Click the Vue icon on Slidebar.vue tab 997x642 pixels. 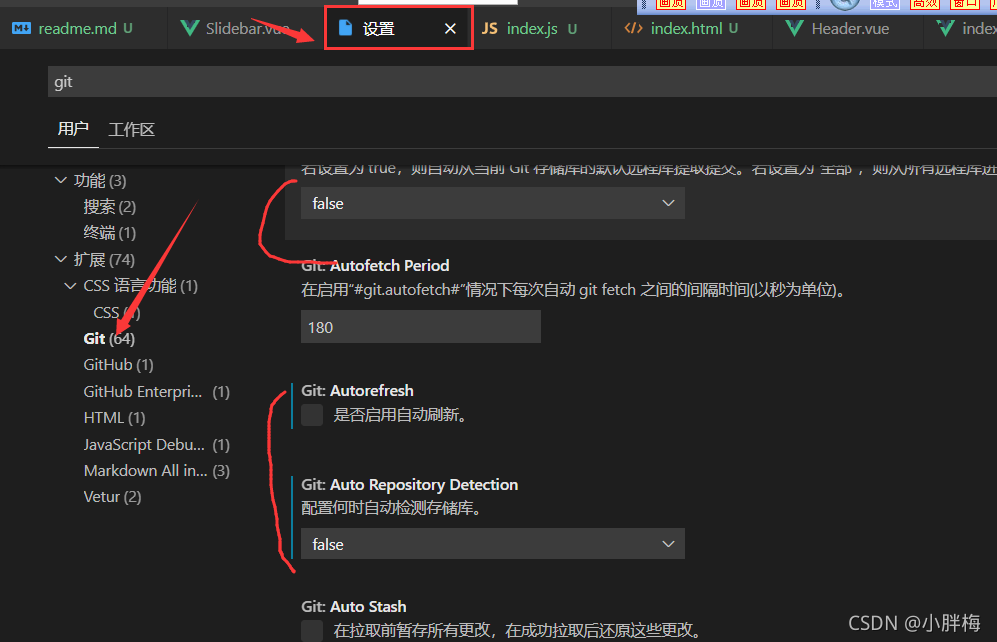click(189, 29)
